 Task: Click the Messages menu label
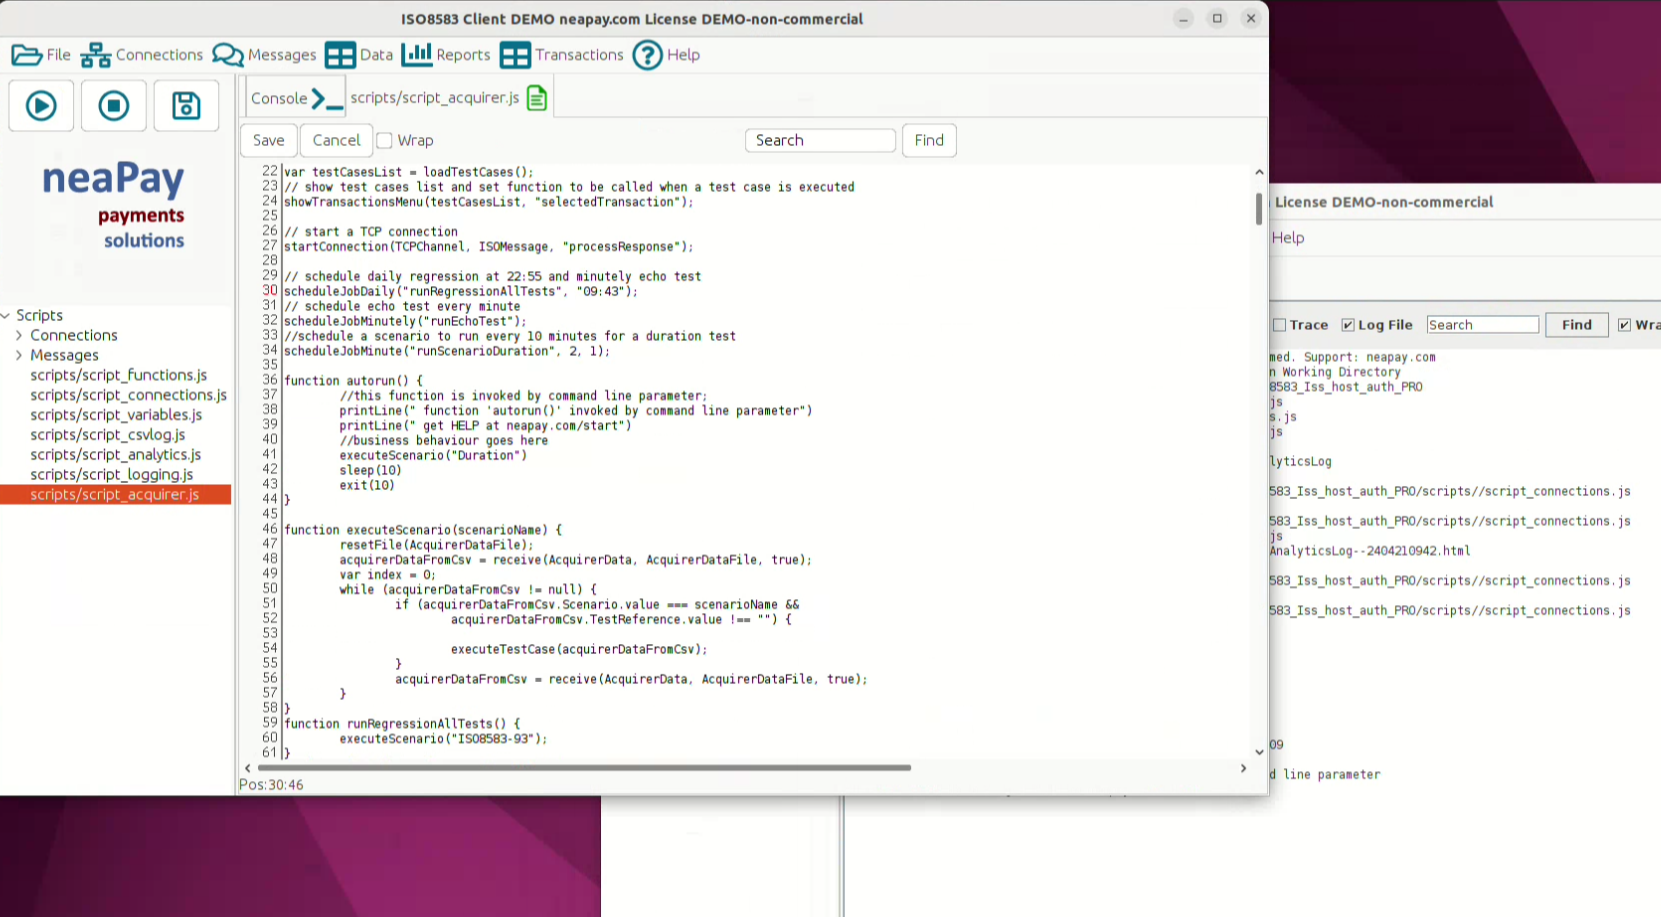click(282, 55)
